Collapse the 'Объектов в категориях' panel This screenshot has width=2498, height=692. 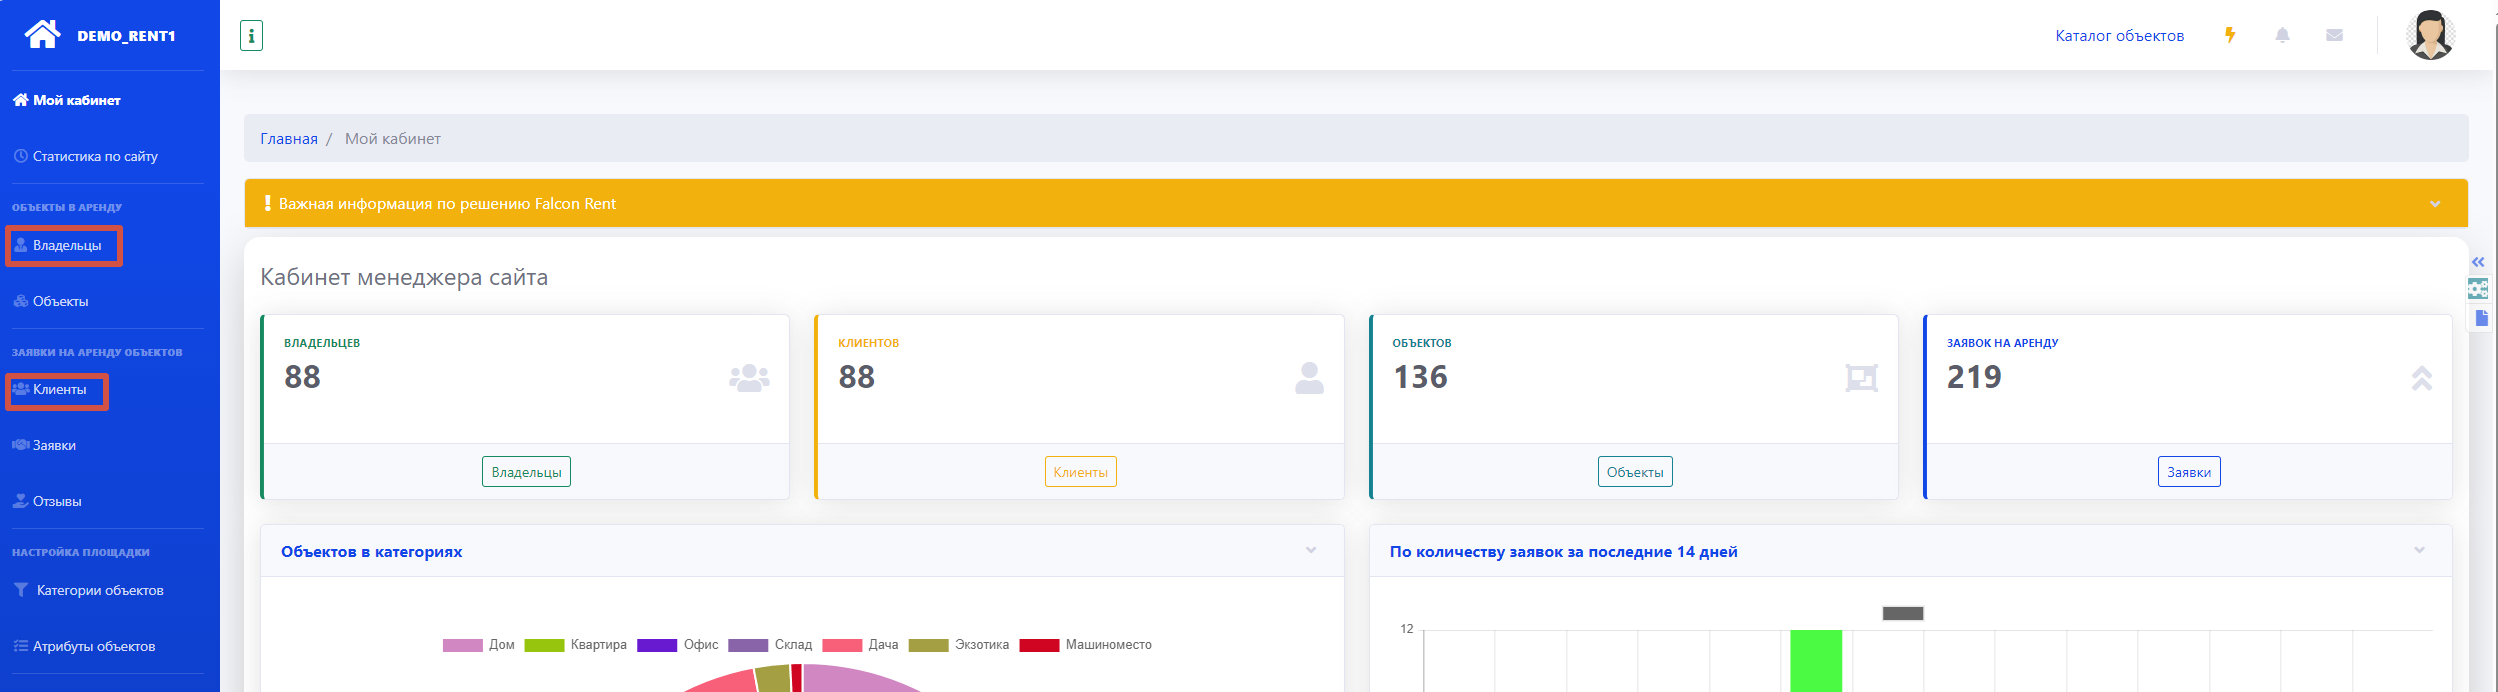(x=1311, y=551)
